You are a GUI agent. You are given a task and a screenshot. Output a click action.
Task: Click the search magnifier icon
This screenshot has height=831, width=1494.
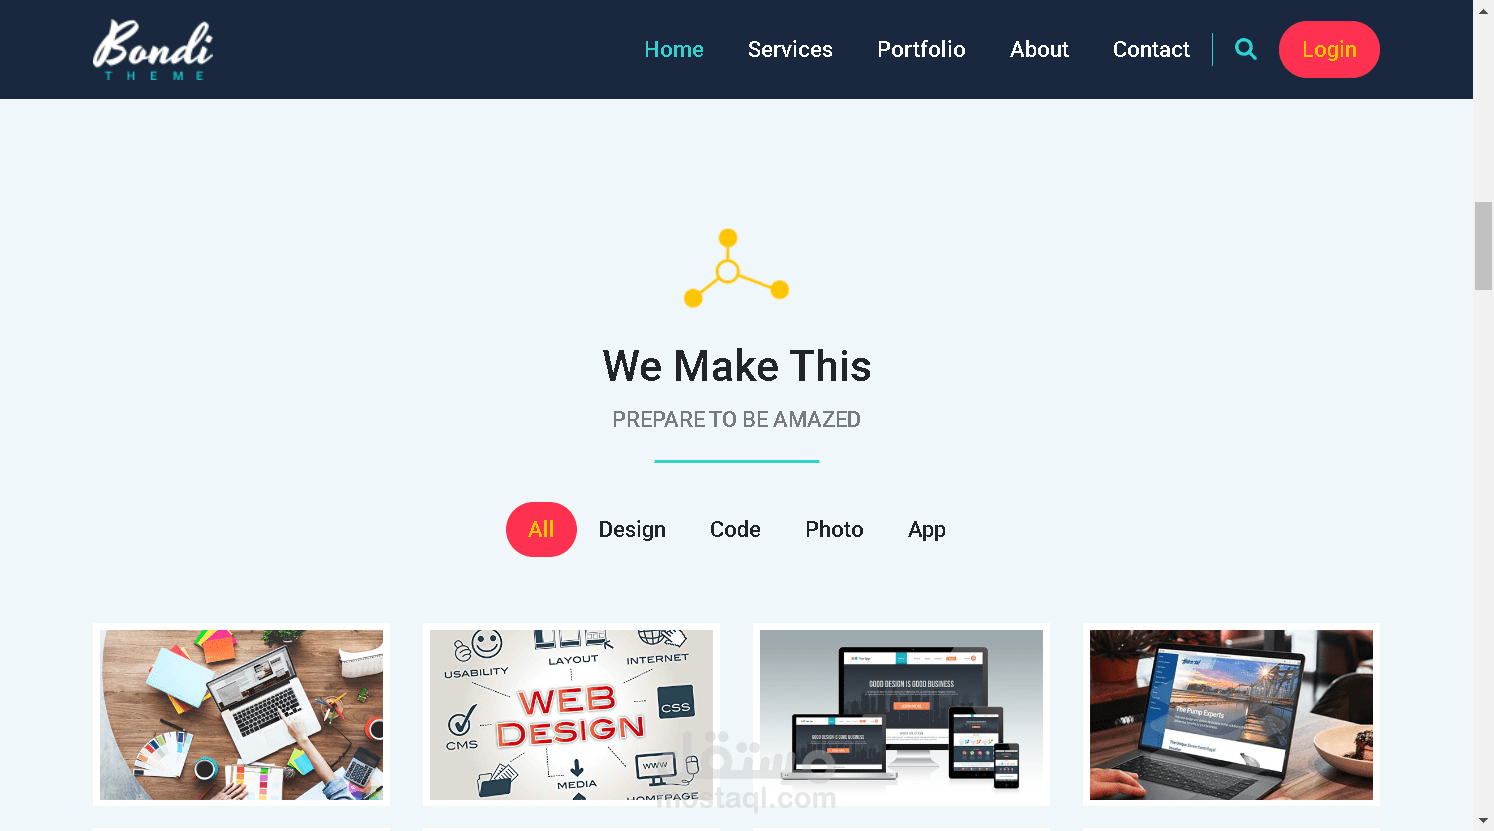click(x=1245, y=49)
